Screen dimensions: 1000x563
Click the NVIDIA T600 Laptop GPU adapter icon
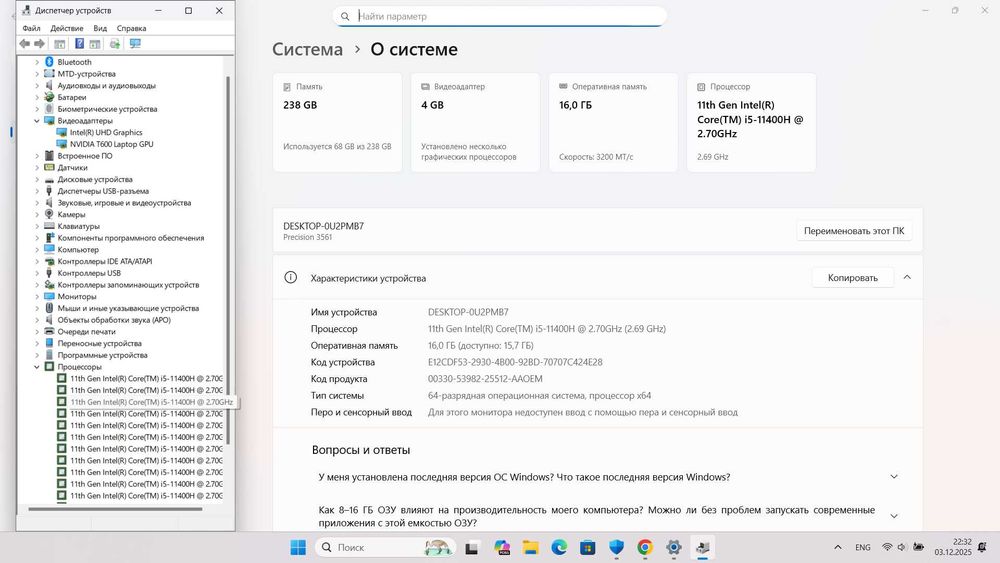[62, 144]
